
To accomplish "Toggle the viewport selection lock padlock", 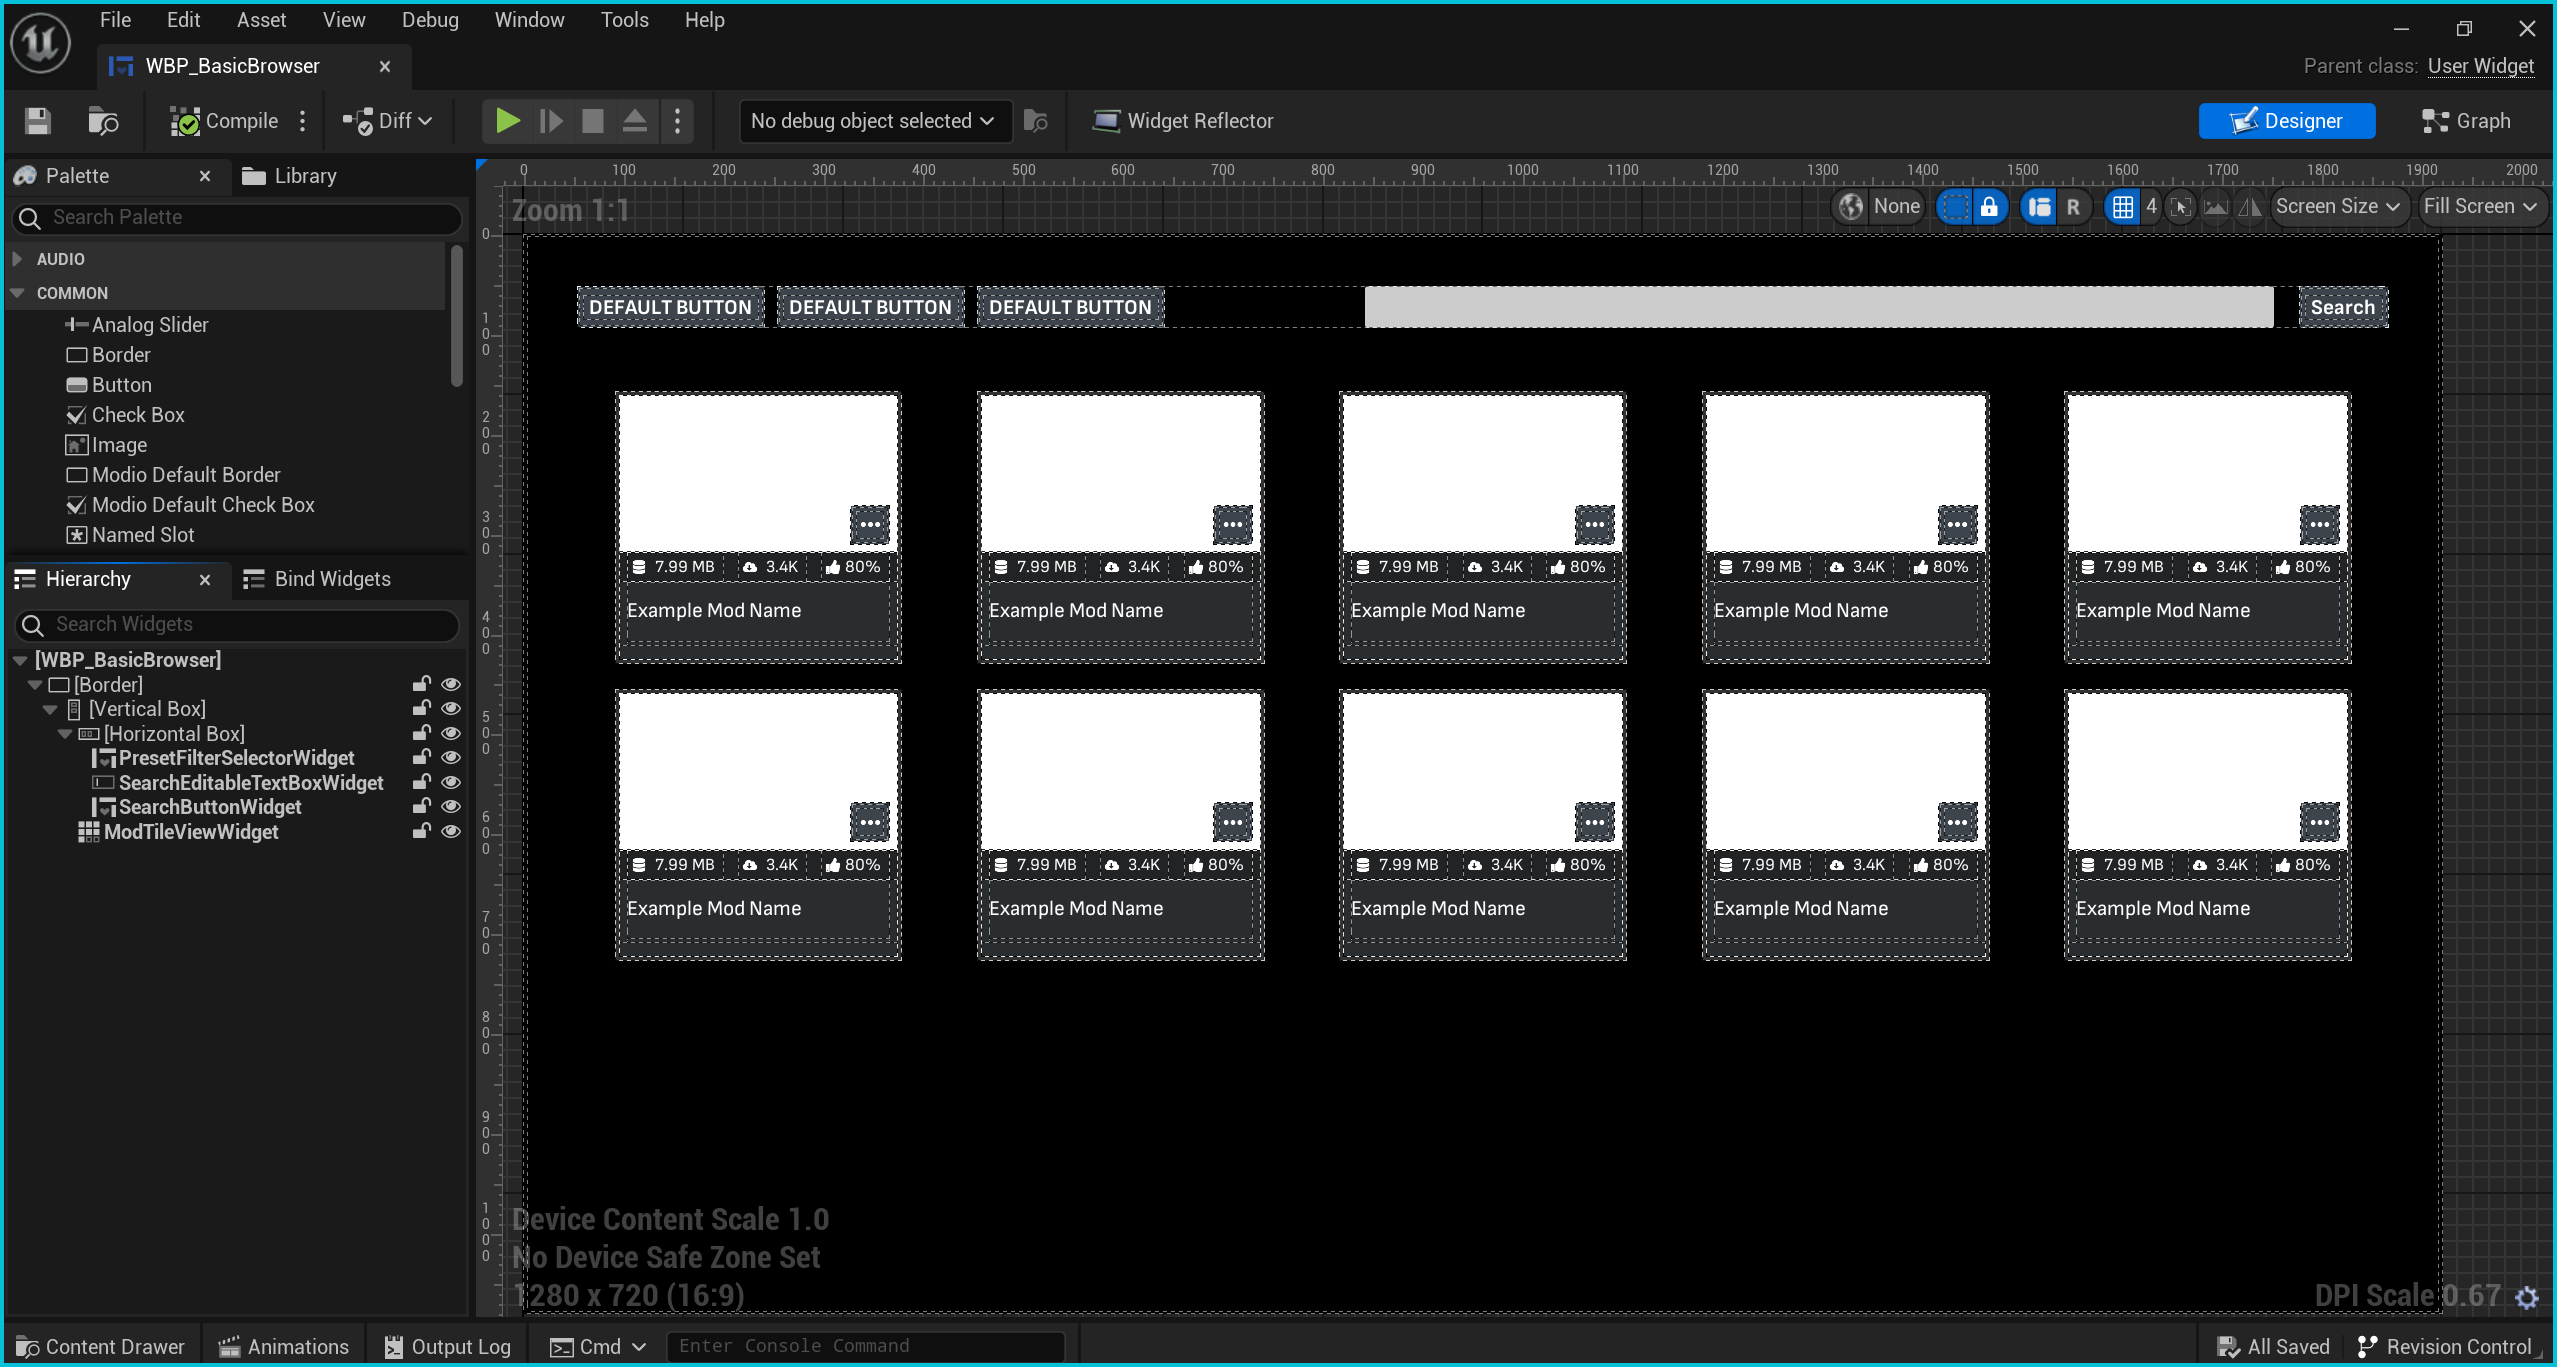I will point(1990,206).
